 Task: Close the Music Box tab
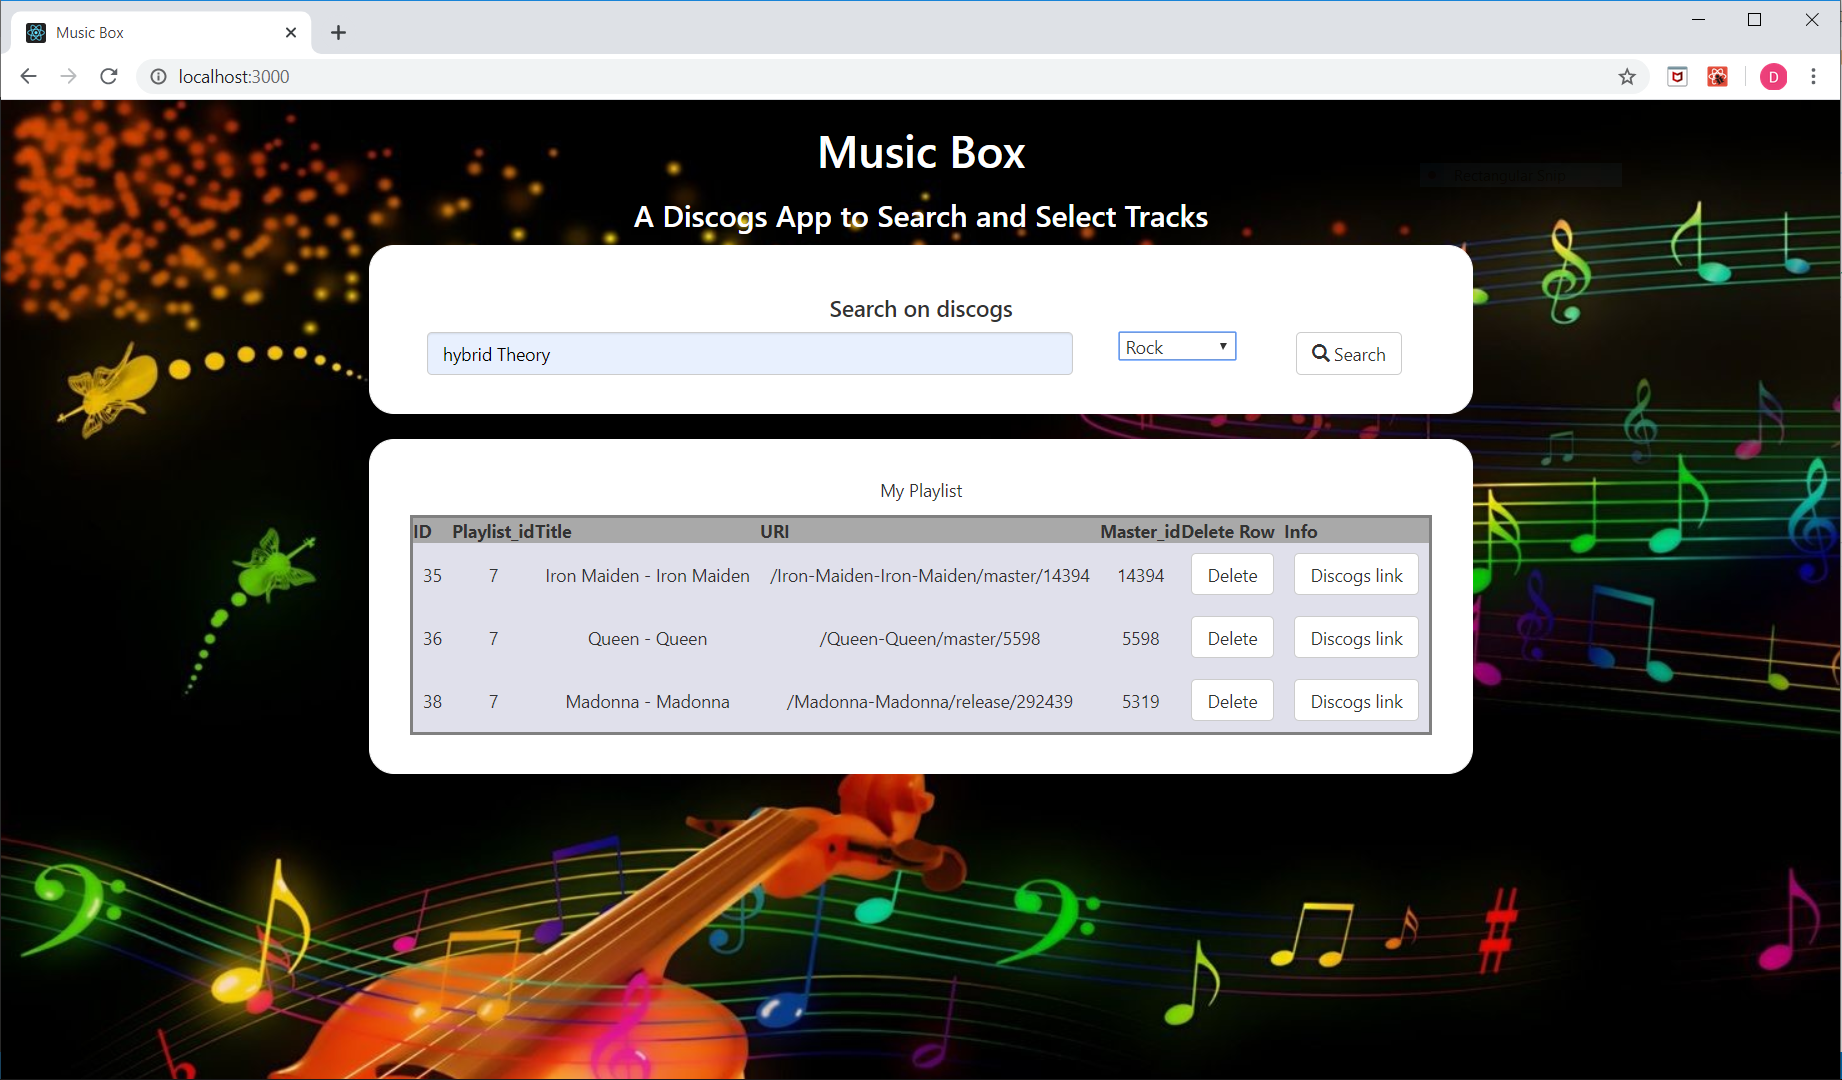point(291,33)
